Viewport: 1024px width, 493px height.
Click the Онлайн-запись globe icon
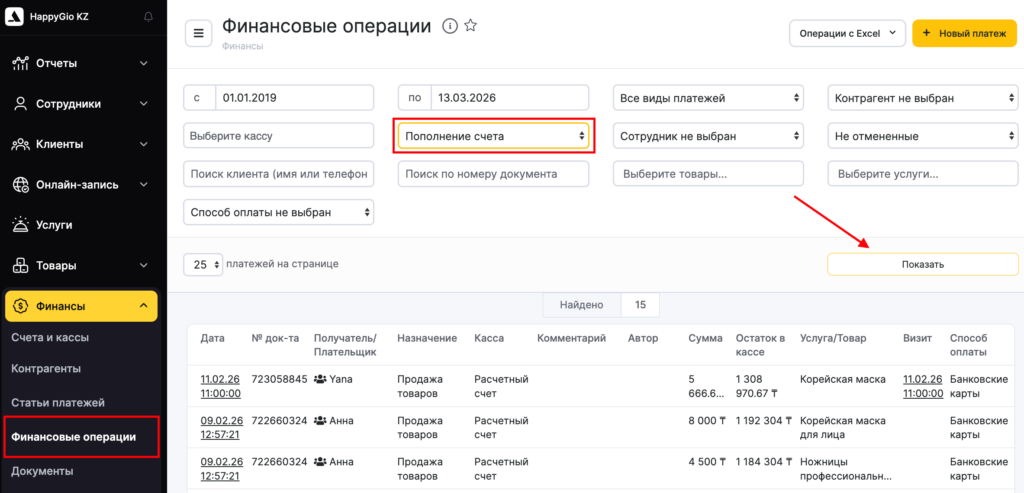point(20,185)
